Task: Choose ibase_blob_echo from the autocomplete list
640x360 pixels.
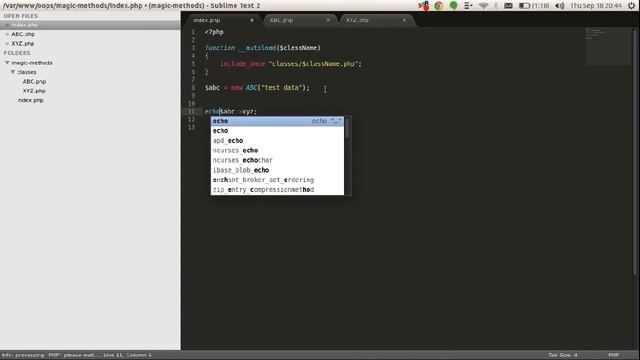Action: tap(278, 170)
